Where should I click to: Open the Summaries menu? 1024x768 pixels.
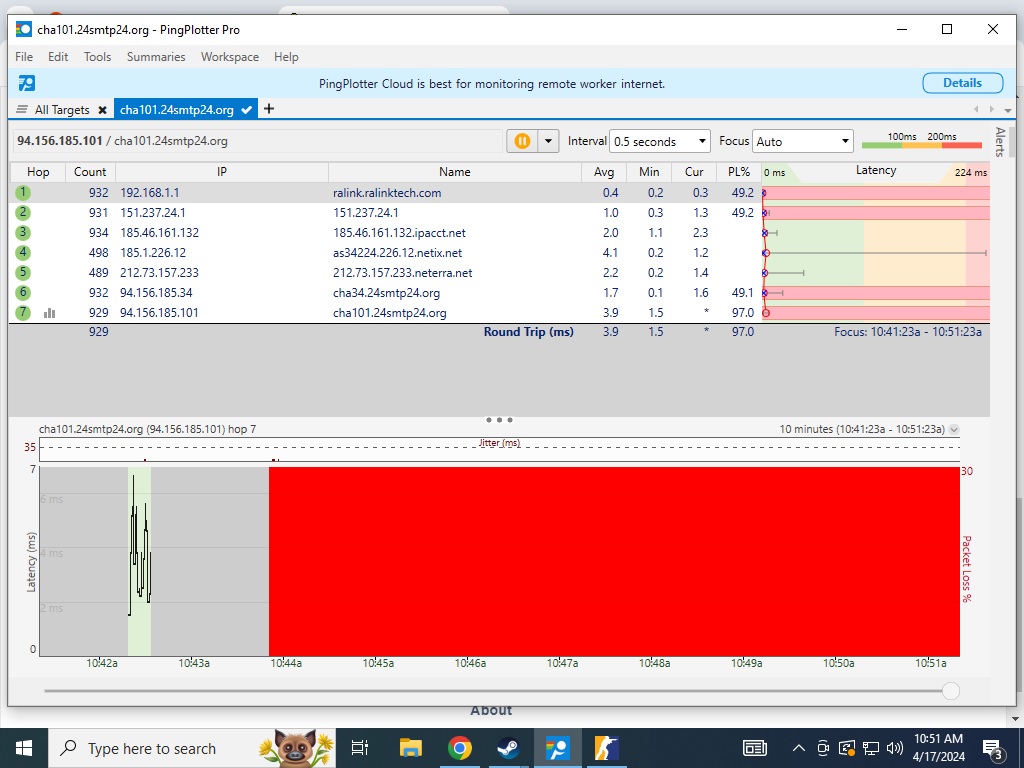tap(156, 57)
